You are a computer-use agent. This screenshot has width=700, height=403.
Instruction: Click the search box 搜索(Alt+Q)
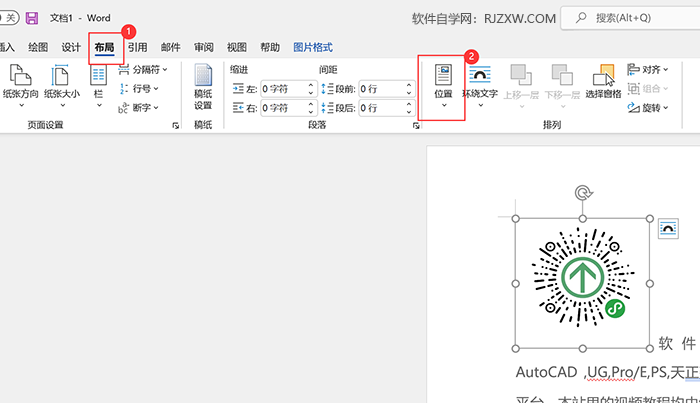pyautogui.click(x=630, y=18)
